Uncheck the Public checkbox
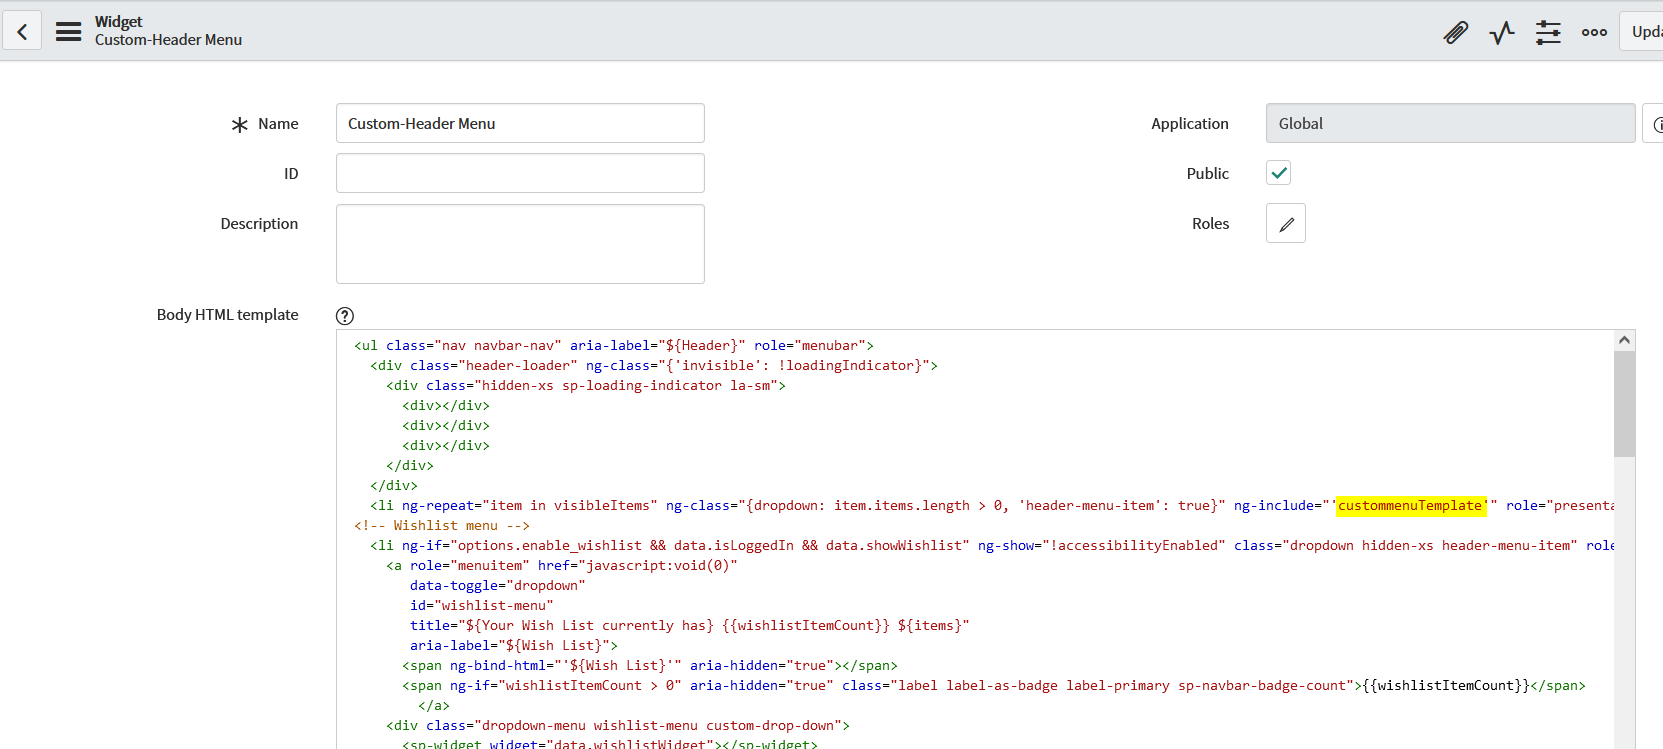This screenshot has width=1663, height=749. click(1278, 173)
